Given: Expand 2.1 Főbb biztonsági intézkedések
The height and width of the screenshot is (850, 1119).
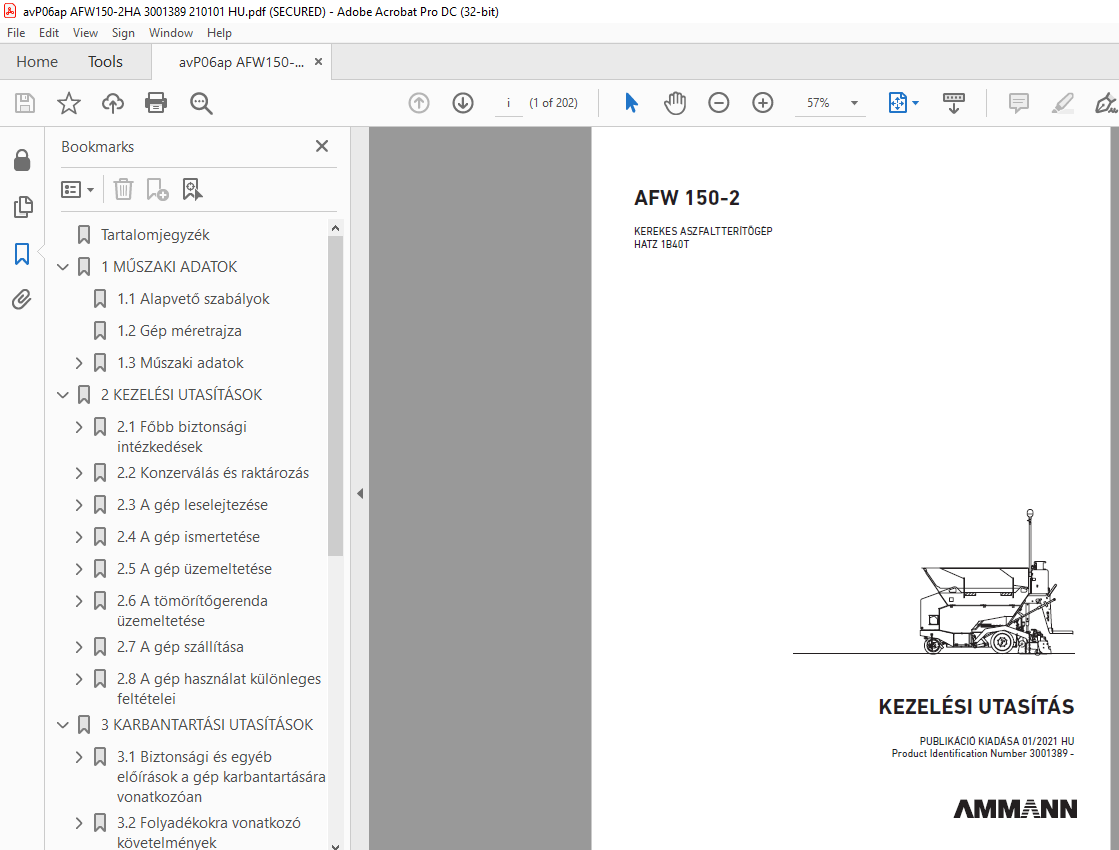Looking at the screenshot, I should pos(79,427).
